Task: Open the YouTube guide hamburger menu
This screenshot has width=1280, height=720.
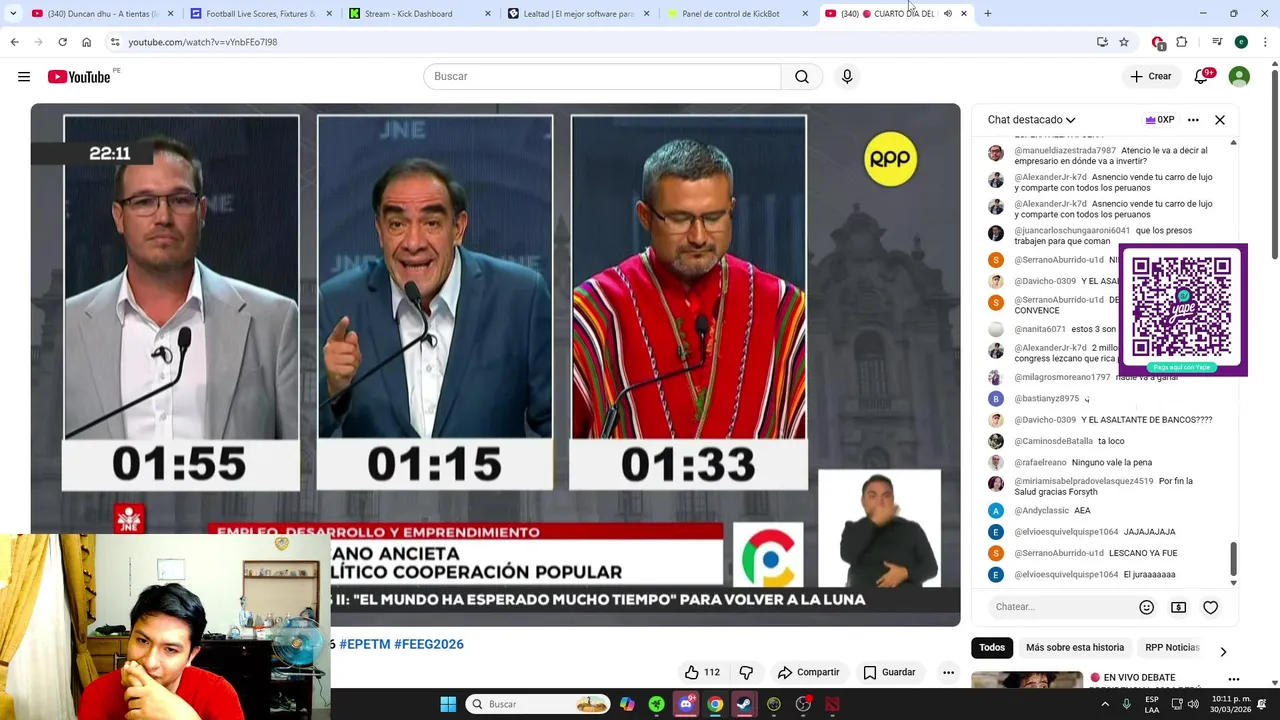Action: pos(24,77)
